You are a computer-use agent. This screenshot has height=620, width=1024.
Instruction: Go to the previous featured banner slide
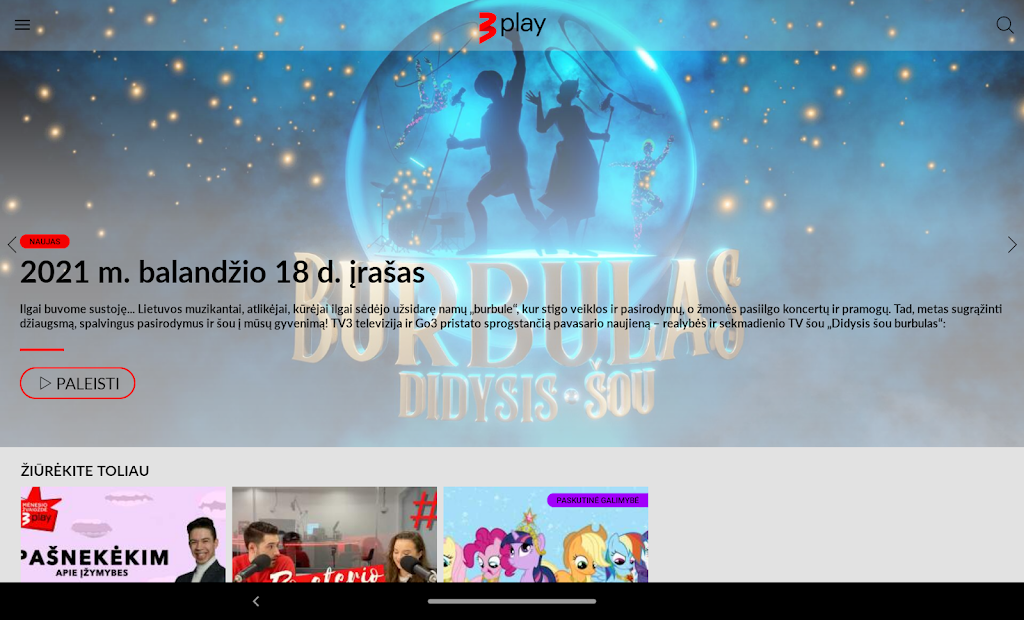(11, 245)
